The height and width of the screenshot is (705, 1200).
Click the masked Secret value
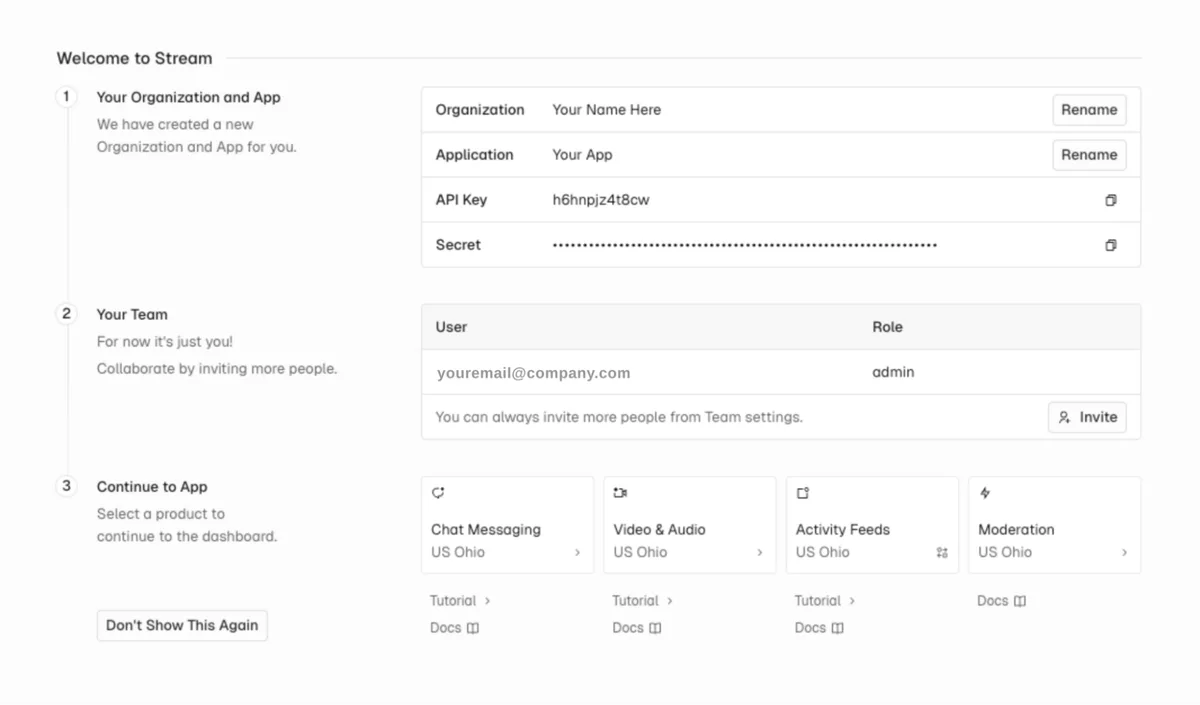coord(745,245)
